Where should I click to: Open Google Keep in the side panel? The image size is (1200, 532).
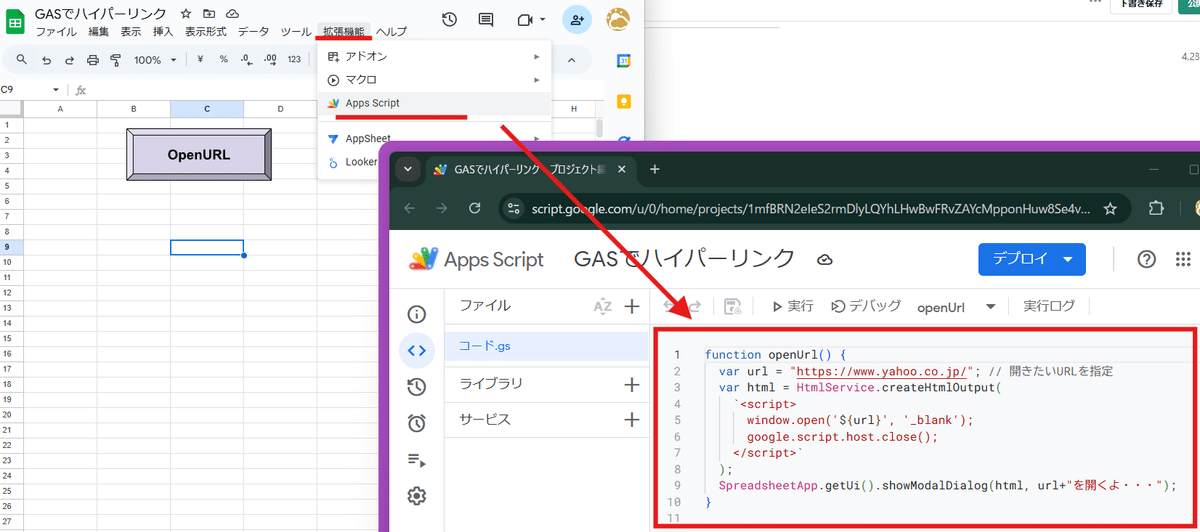pos(623,101)
